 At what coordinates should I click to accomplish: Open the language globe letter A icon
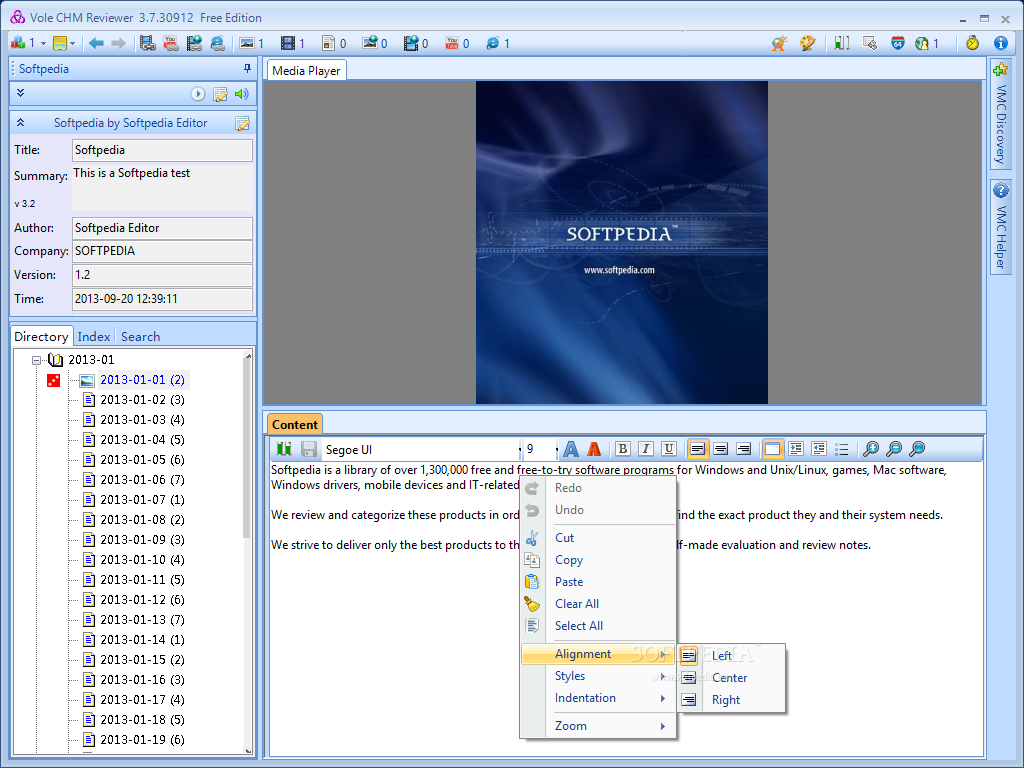pos(778,43)
